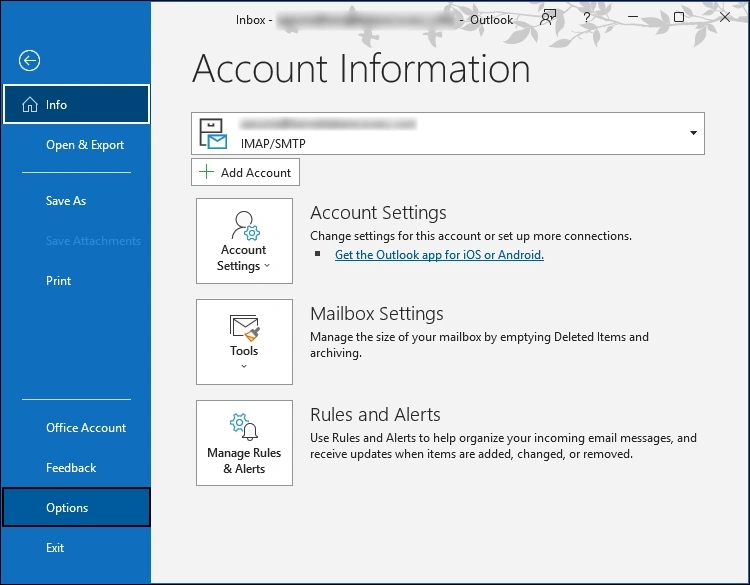Choose Save As in the sidebar
This screenshot has width=750, height=585.
click(x=77, y=200)
